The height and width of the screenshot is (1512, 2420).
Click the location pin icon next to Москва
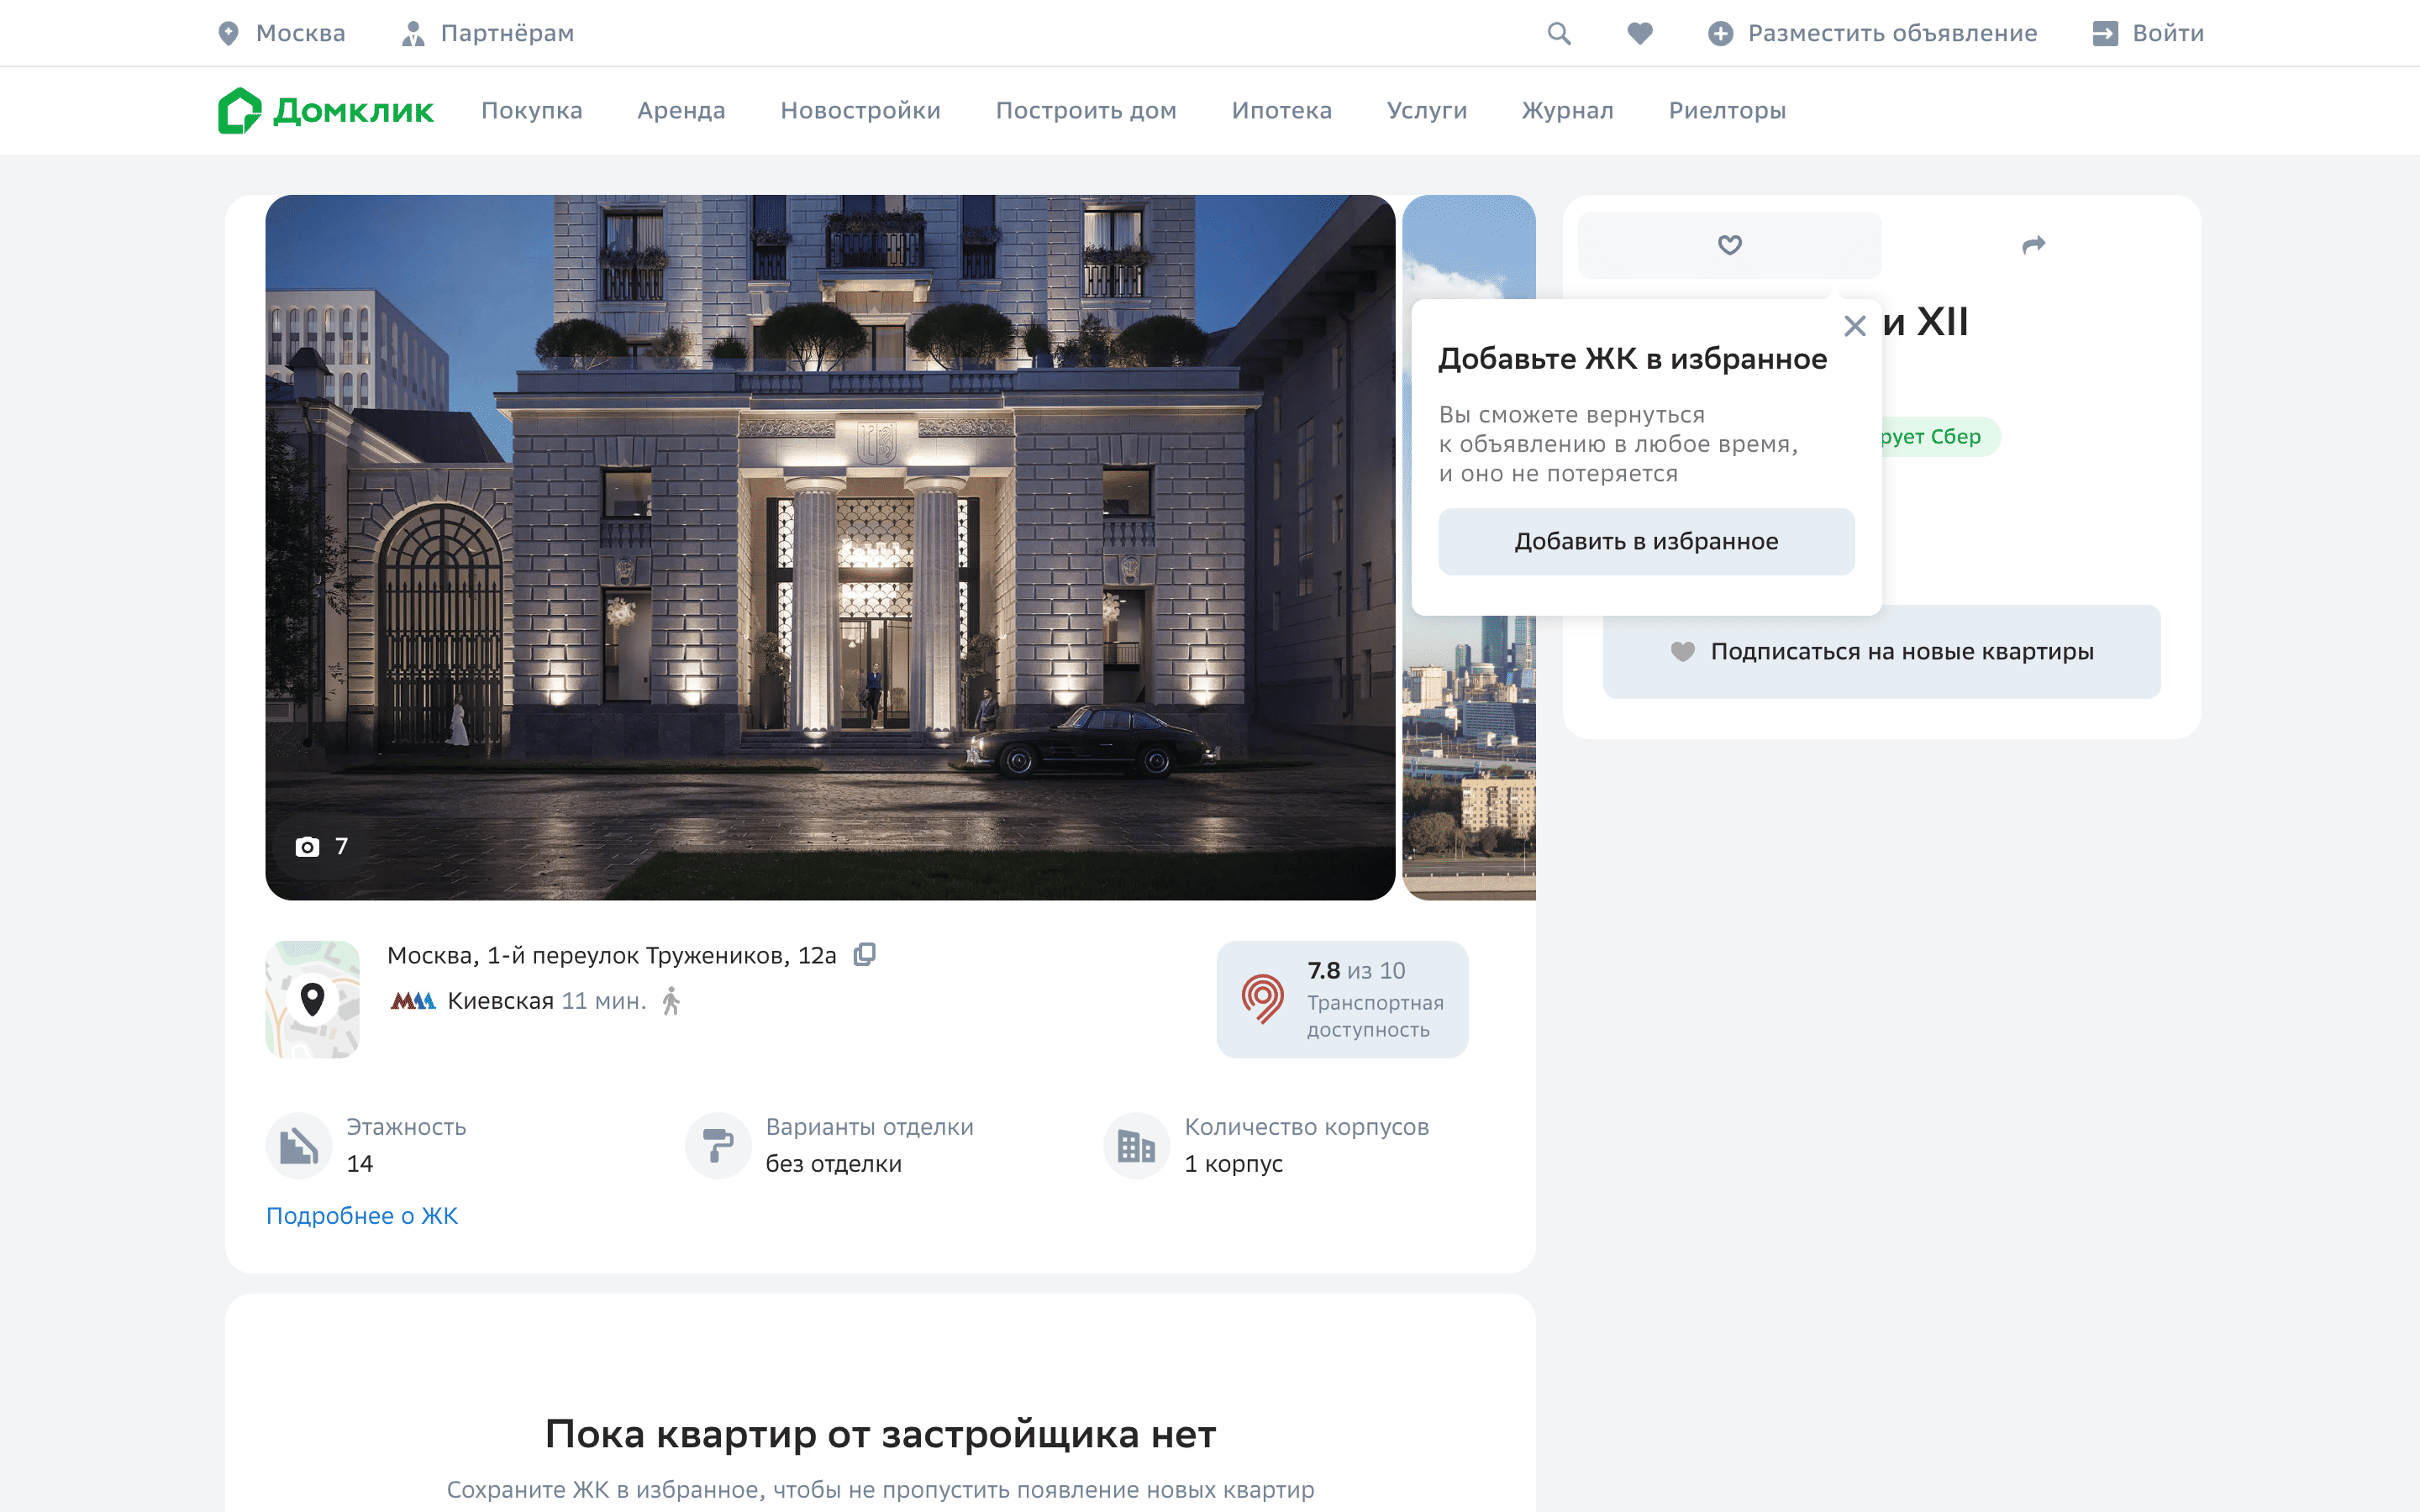[x=229, y=33]
